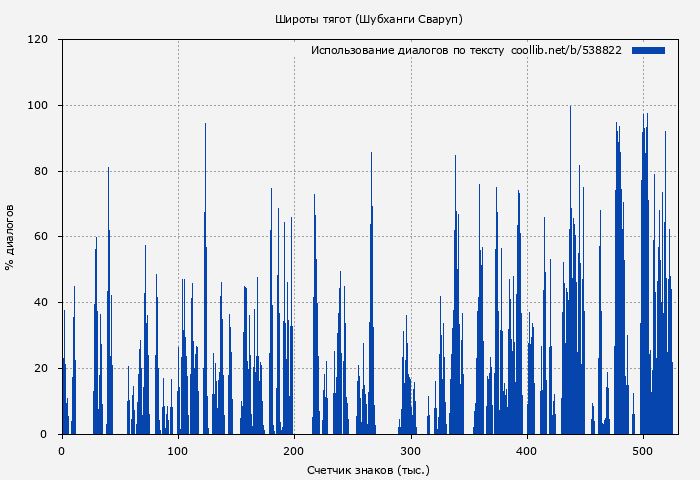The image size is (700, 480).
Task: Click the y-axis tick label 120
Action: 38,40
